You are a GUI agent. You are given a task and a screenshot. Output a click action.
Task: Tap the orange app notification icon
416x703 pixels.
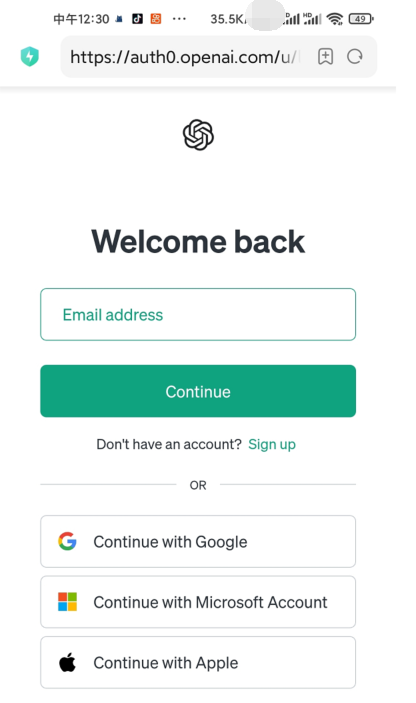[156, 19]
